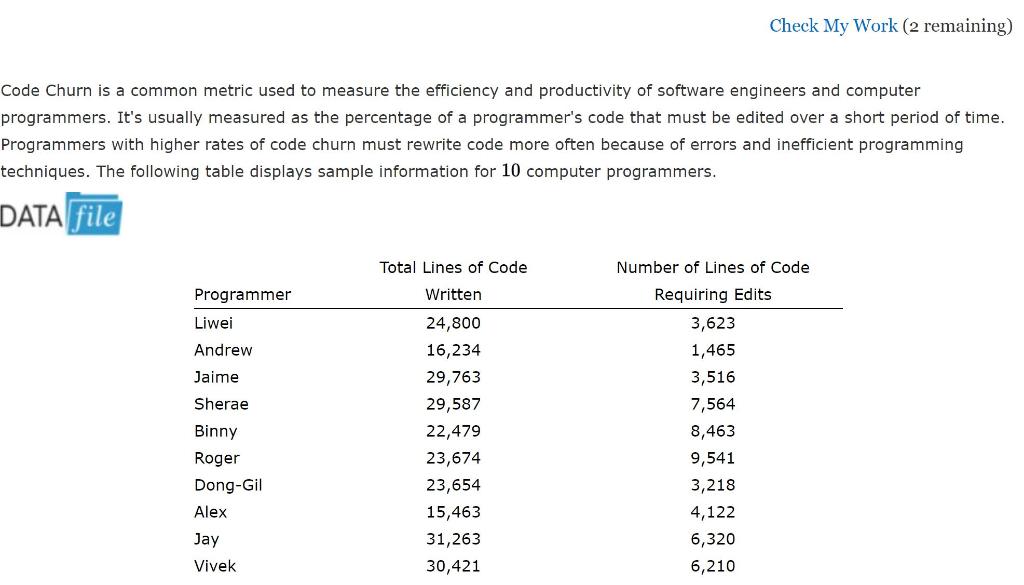
Task: Select Dong-Gil's name entry
Action: point(228,485)
